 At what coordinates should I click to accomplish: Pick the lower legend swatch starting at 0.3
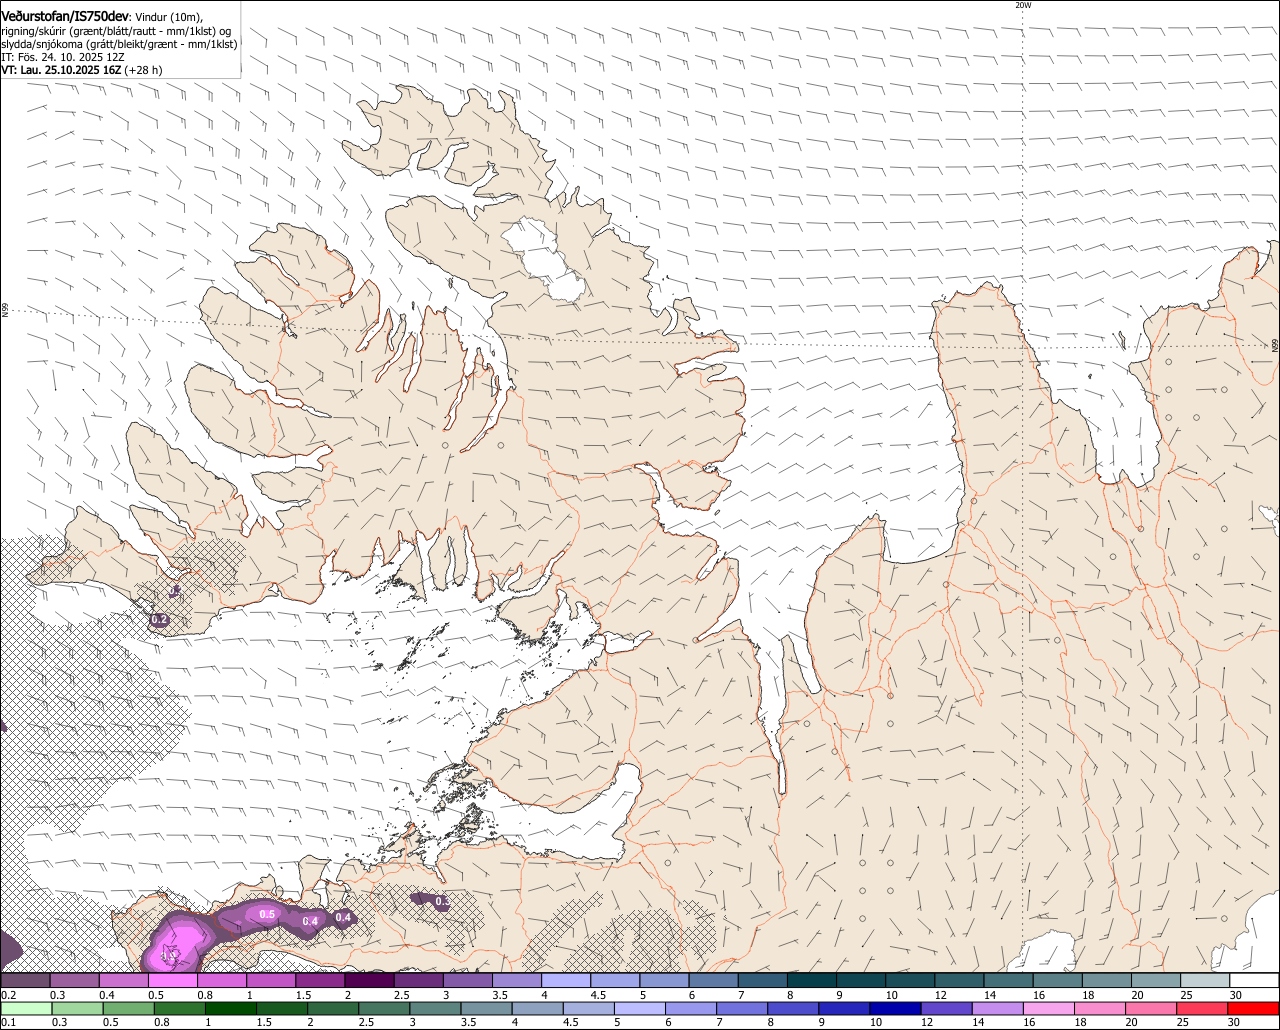80,1008
